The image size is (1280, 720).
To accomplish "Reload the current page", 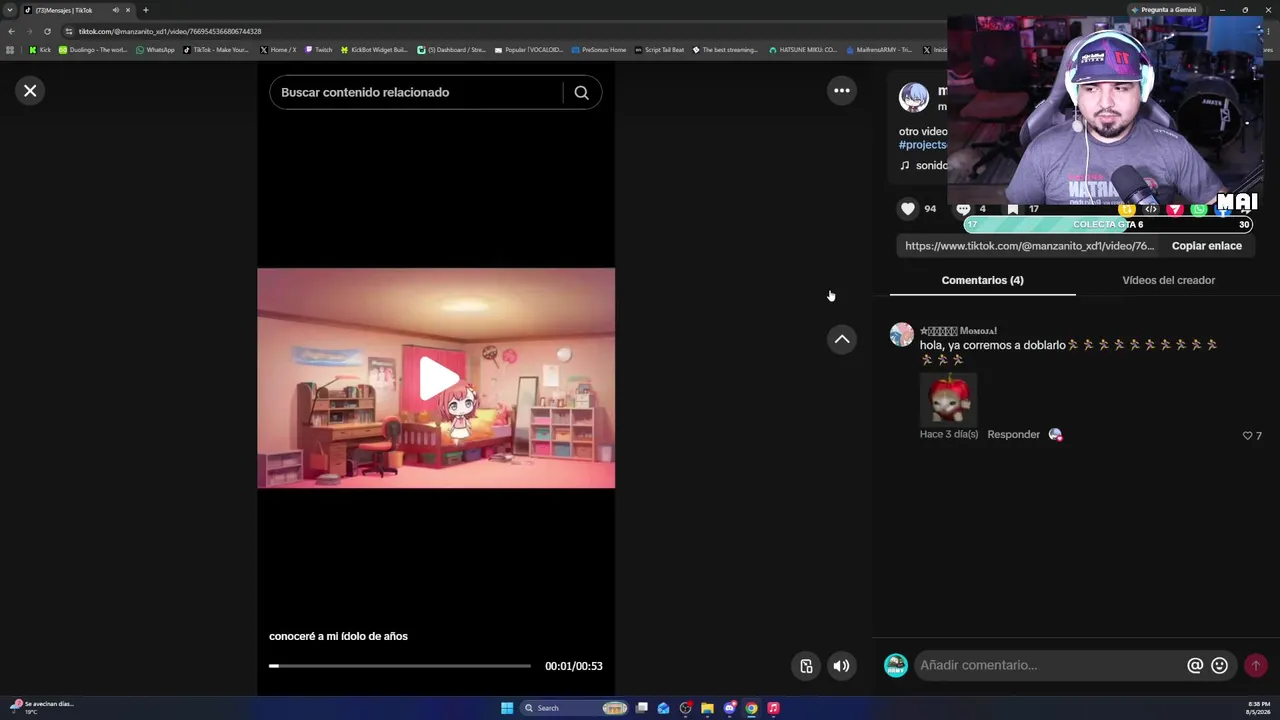I will pos(47,31).
